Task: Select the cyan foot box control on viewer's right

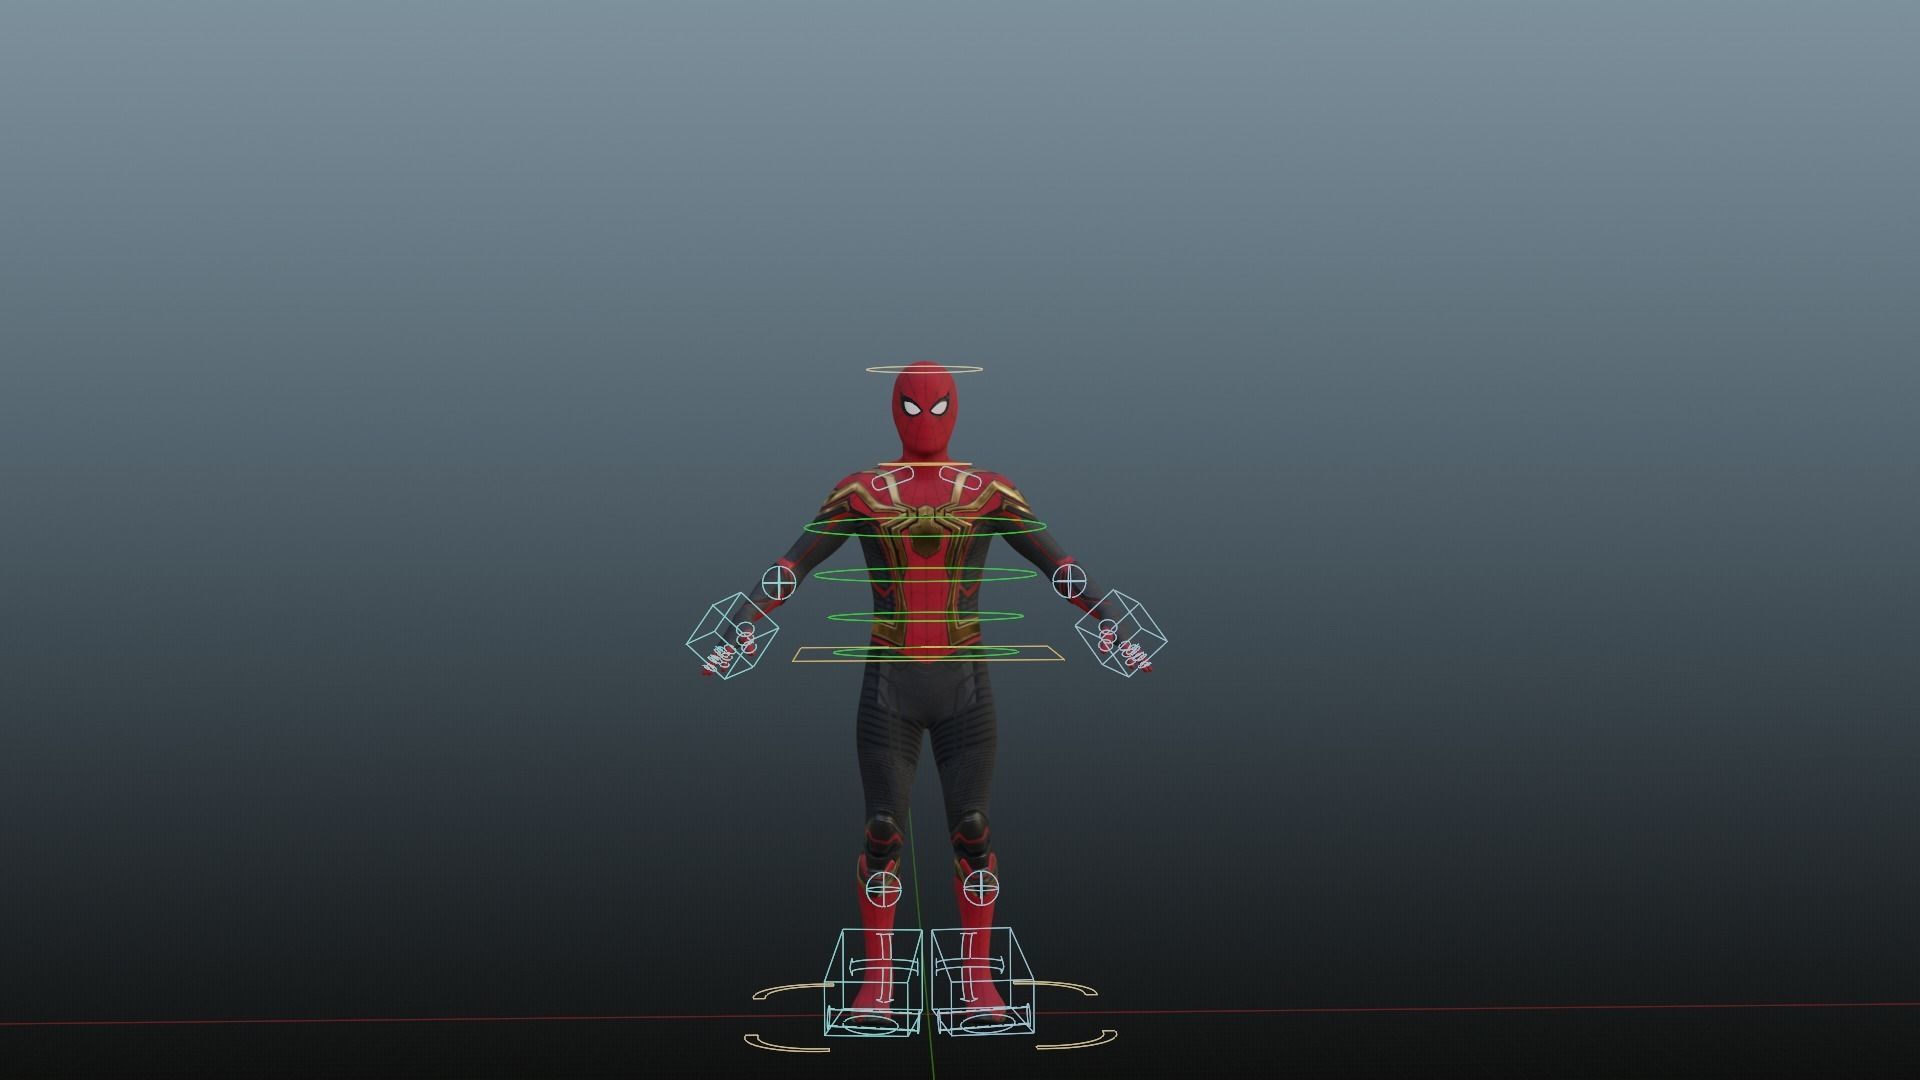Action: (983, 981)
